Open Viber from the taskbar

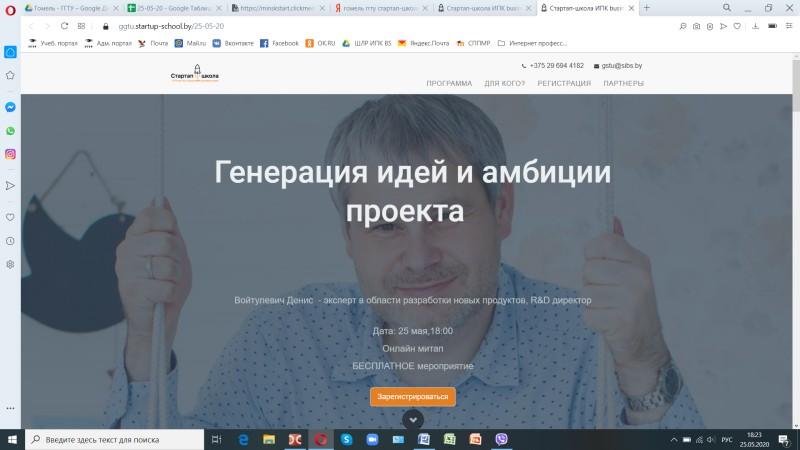tap(502, 439)
